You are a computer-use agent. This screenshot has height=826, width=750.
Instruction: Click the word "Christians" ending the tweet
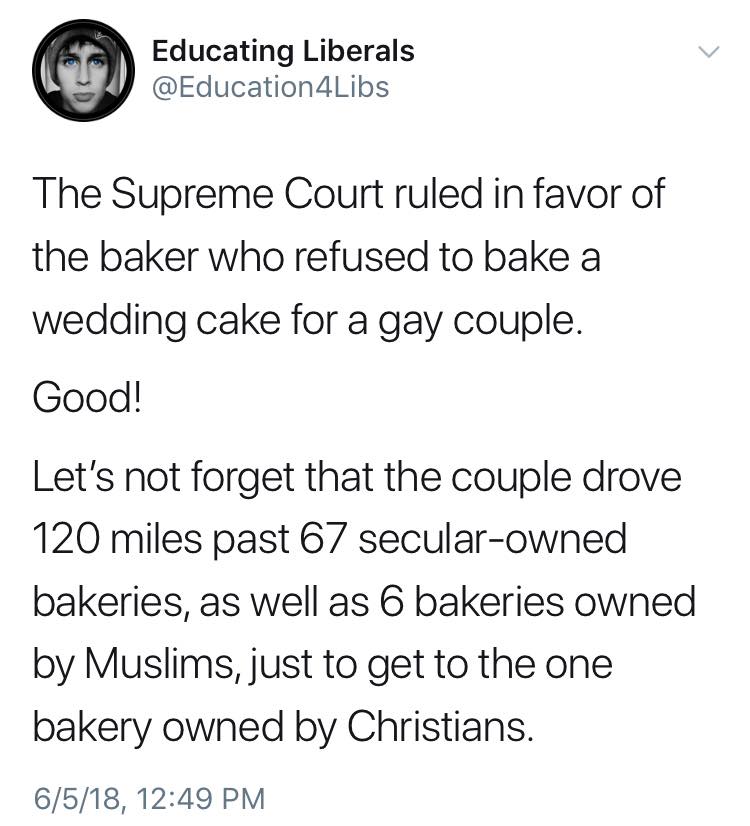[x=438, y=725]
